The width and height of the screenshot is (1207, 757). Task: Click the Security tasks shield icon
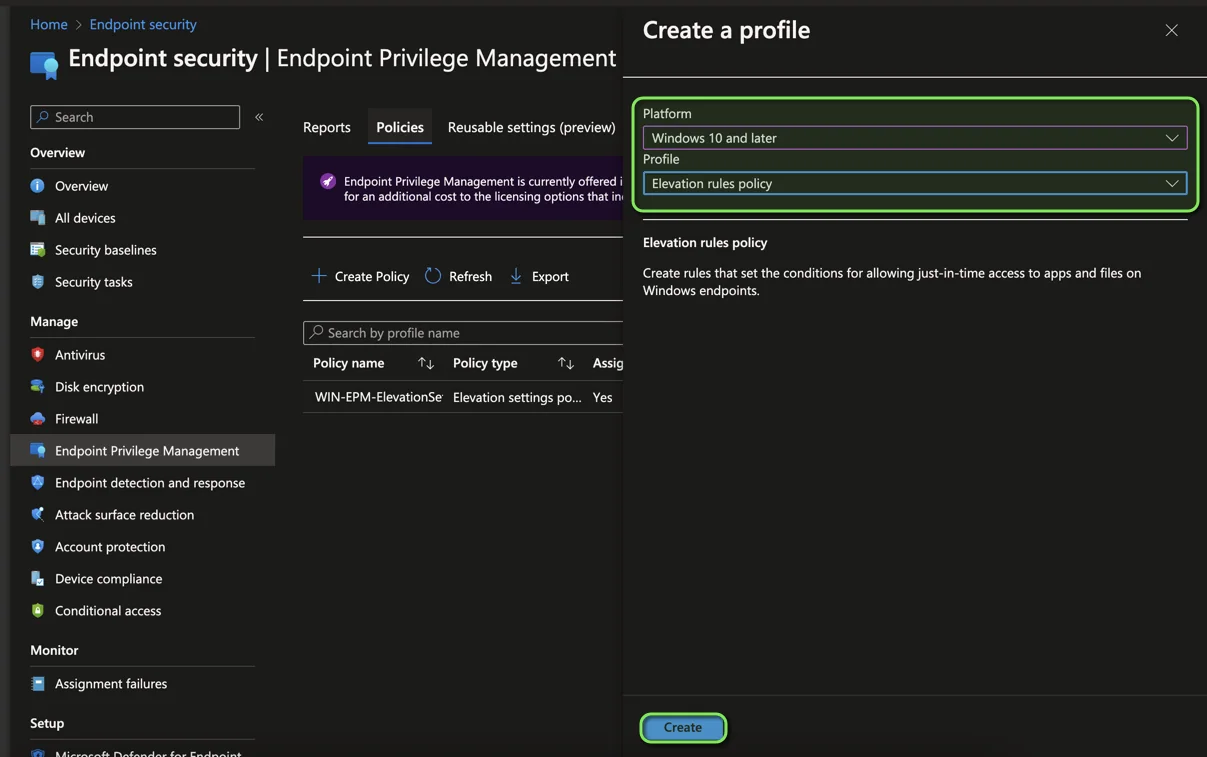tap(38, 282)
